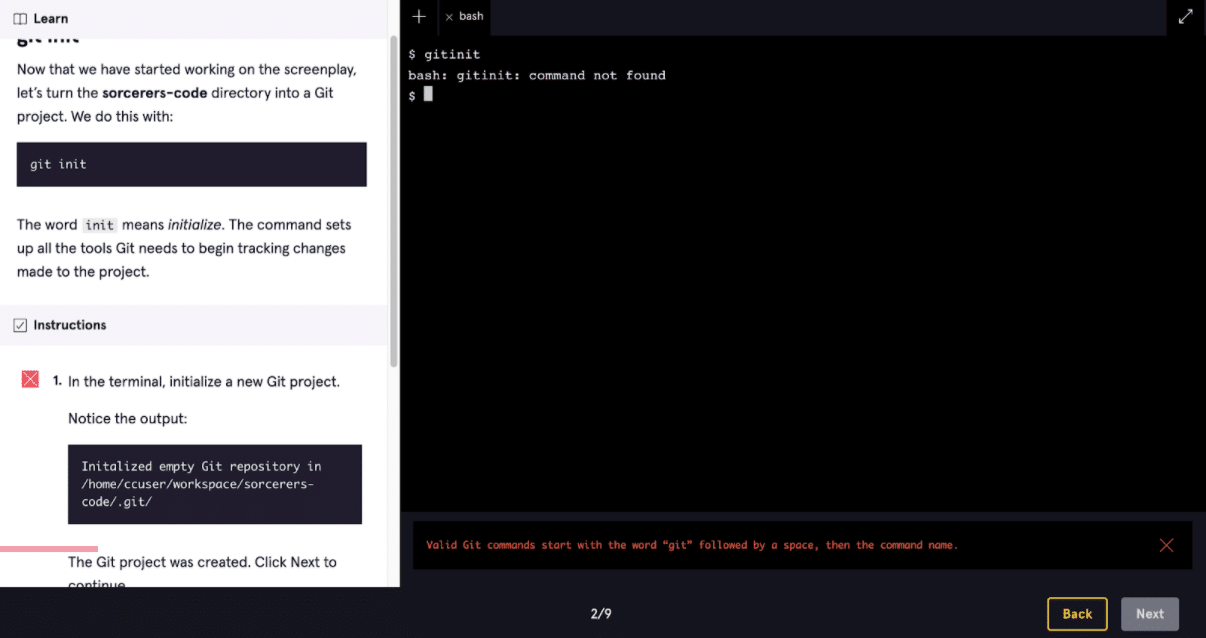Click the Back button
The image size is (1206, 638).
[x=1077, y=614]
